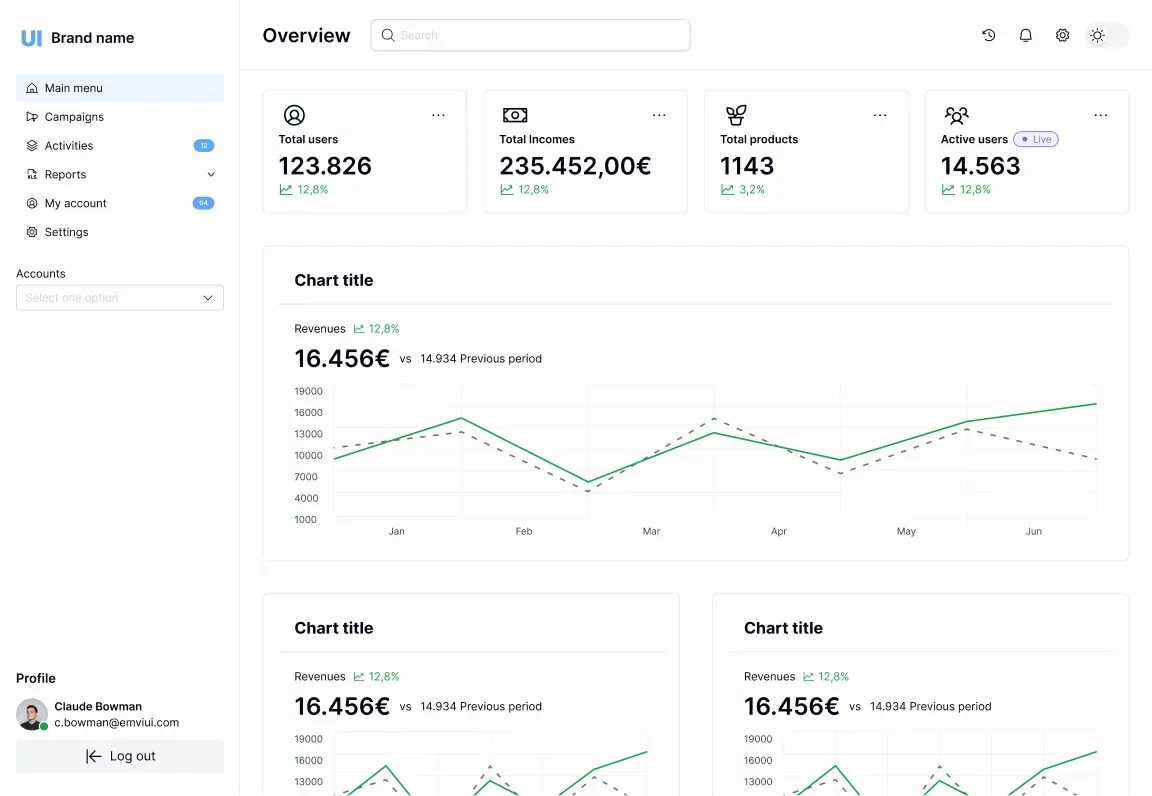1152x796 pixels.
Task: Click Total Incomes trend chart icon
Action: pos(507,190)
